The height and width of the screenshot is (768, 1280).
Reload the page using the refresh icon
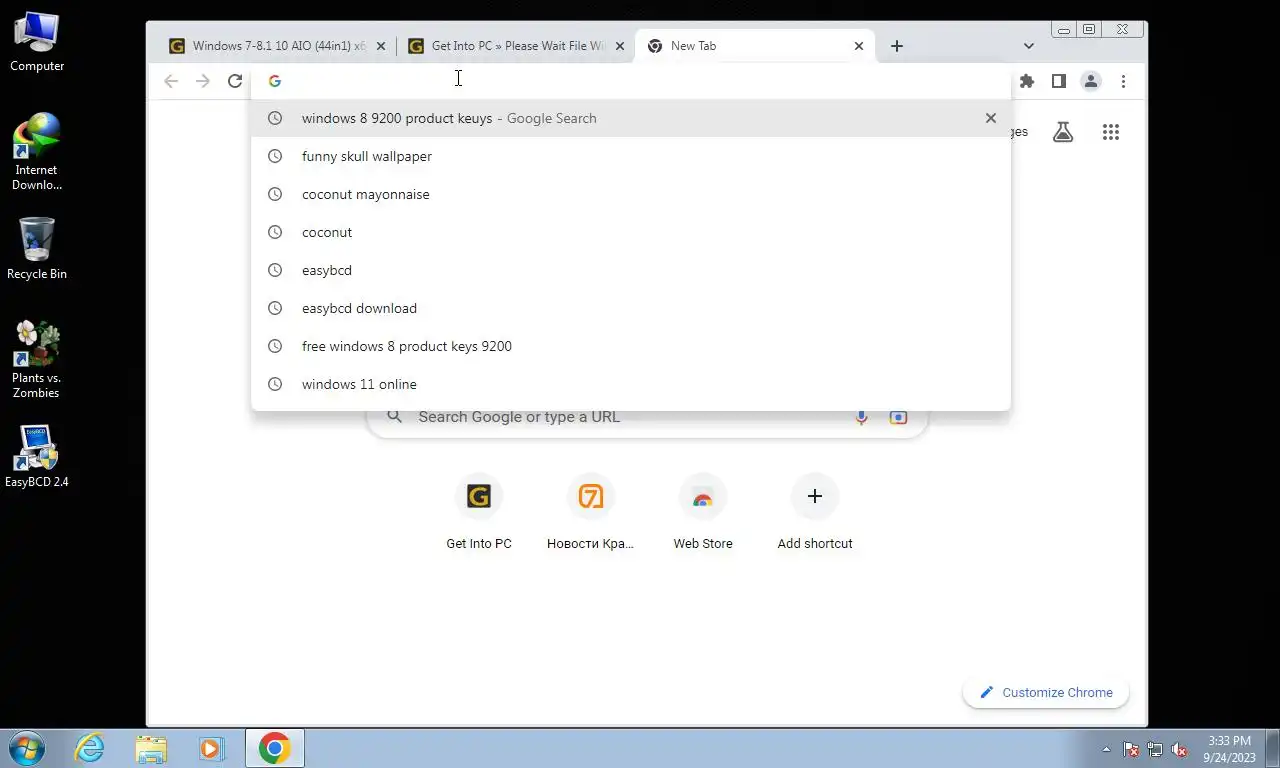coord(235,81)
